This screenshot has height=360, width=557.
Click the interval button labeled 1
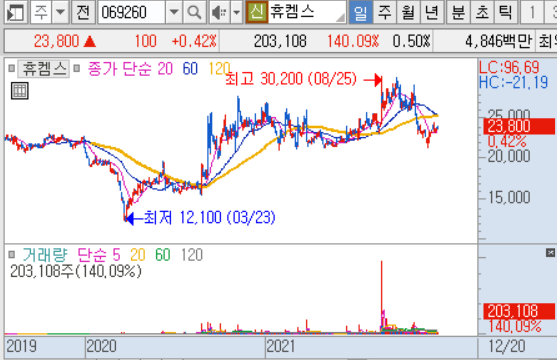(x=532, y=12)
